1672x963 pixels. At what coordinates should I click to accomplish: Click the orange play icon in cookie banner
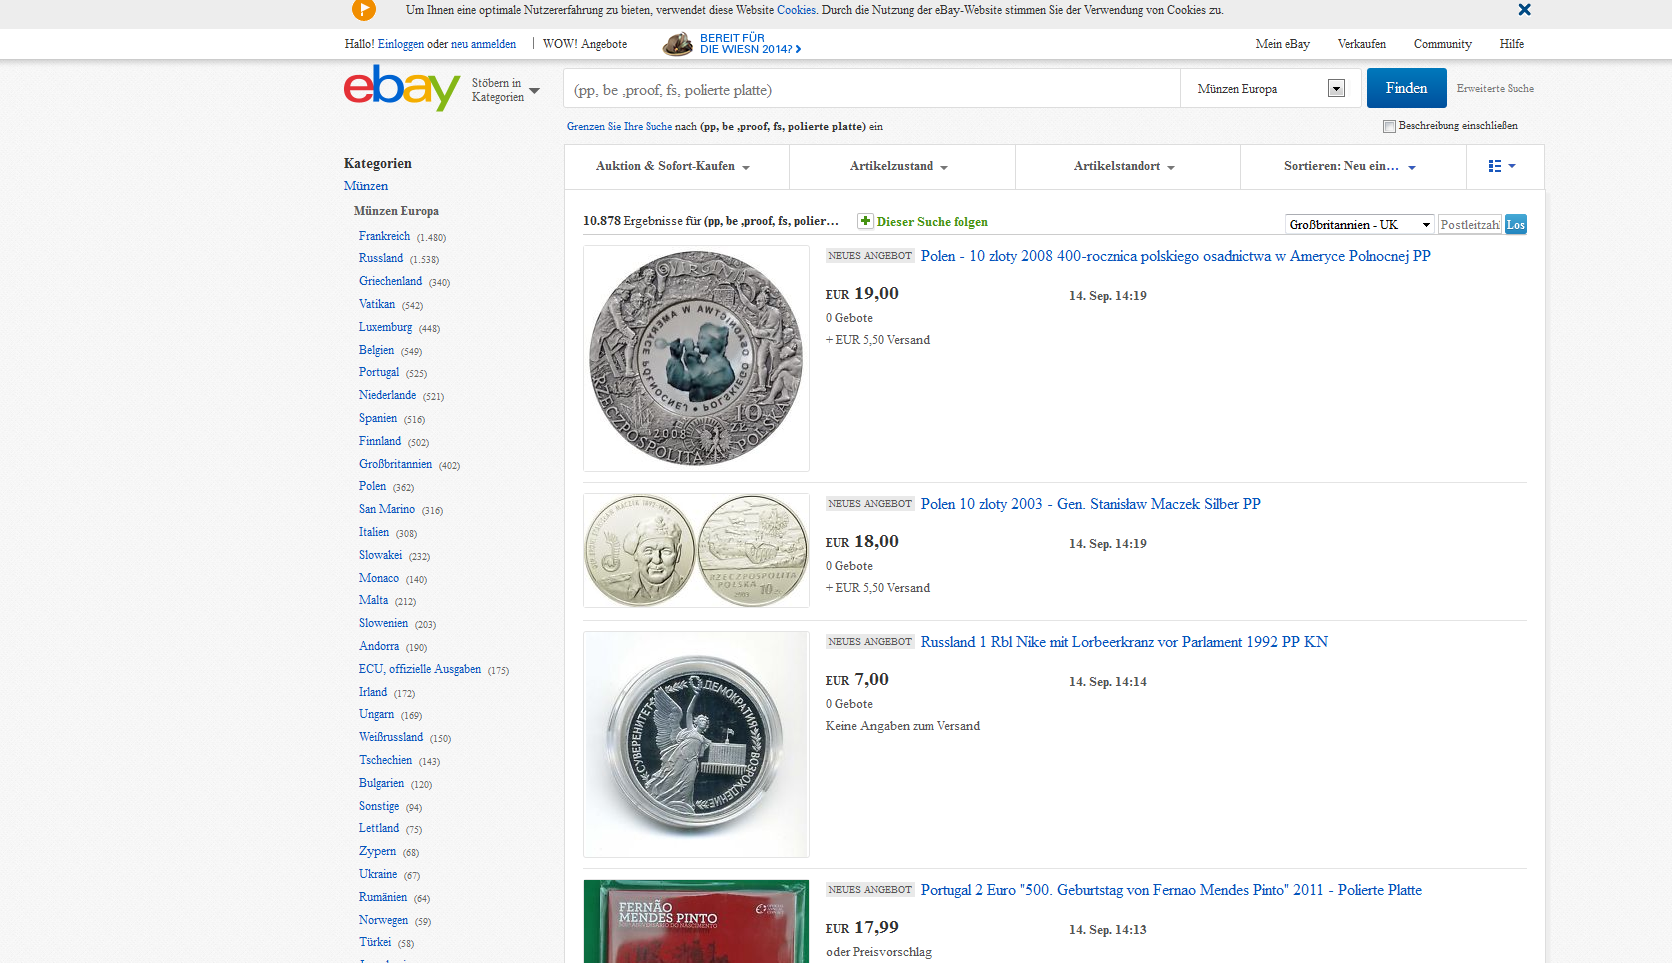click(364, 10)
